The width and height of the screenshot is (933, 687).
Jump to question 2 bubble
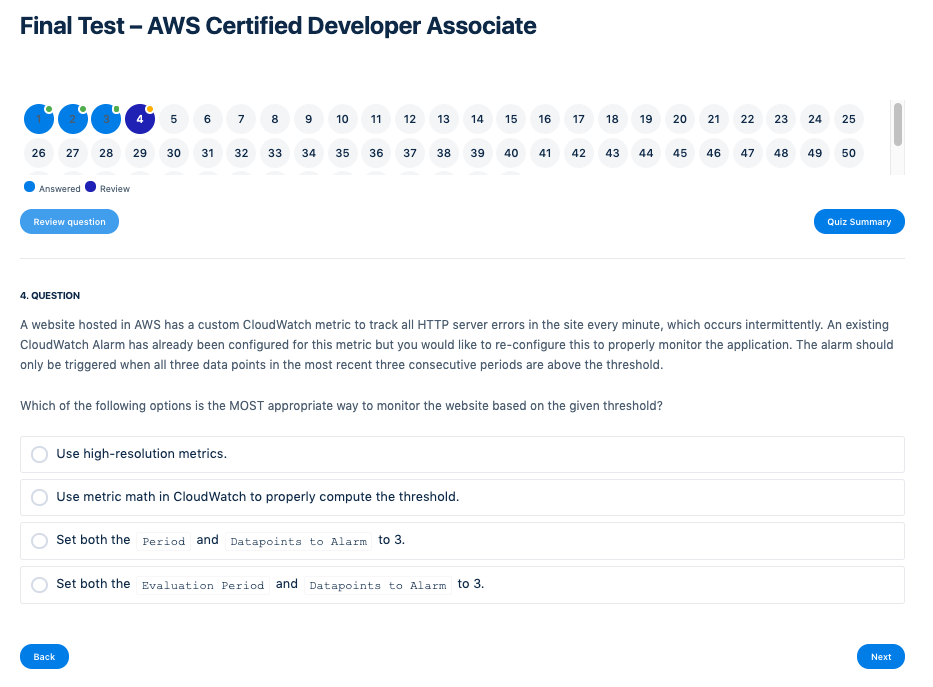(x=73, y=119)
